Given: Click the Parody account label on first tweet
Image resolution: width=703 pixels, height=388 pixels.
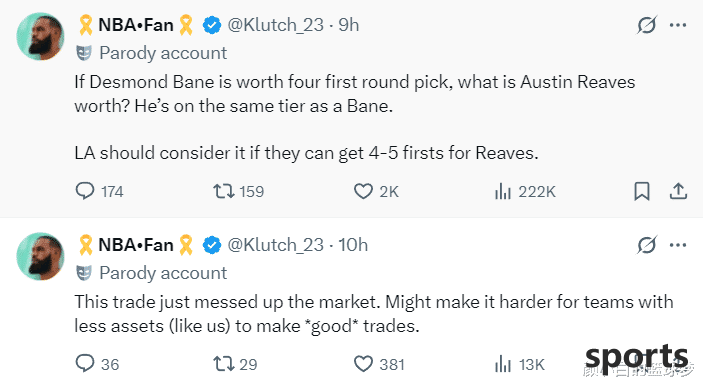Looking at the screenshot, I should click(x=163, y=53).
